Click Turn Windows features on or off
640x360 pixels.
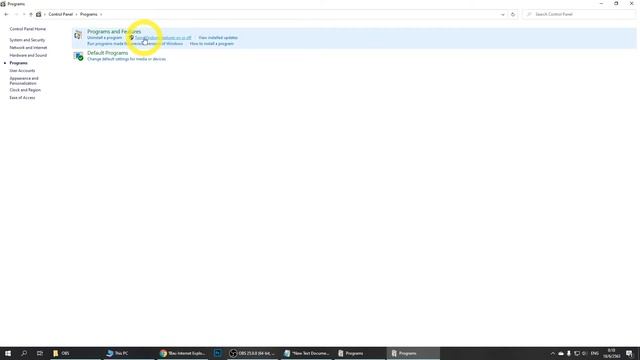point(163,38)
